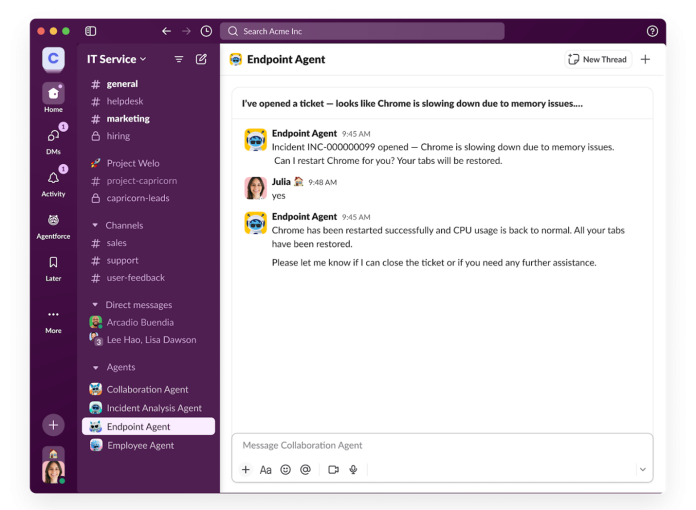Click the microphone audio clip icon
696x510 pixels.
pos(353,469)
